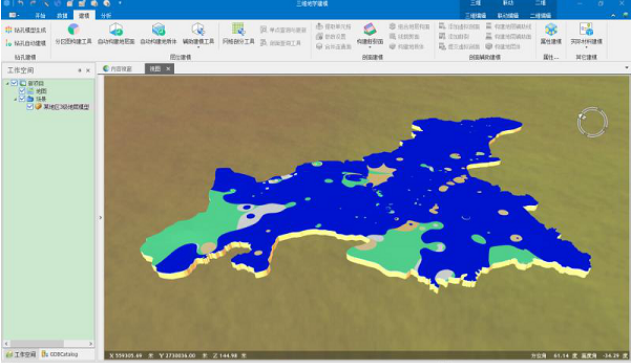Viewport: 631px width, 363px height.
Task: Switch to the 分析 ribbon tab
Action: click(106, 16)
